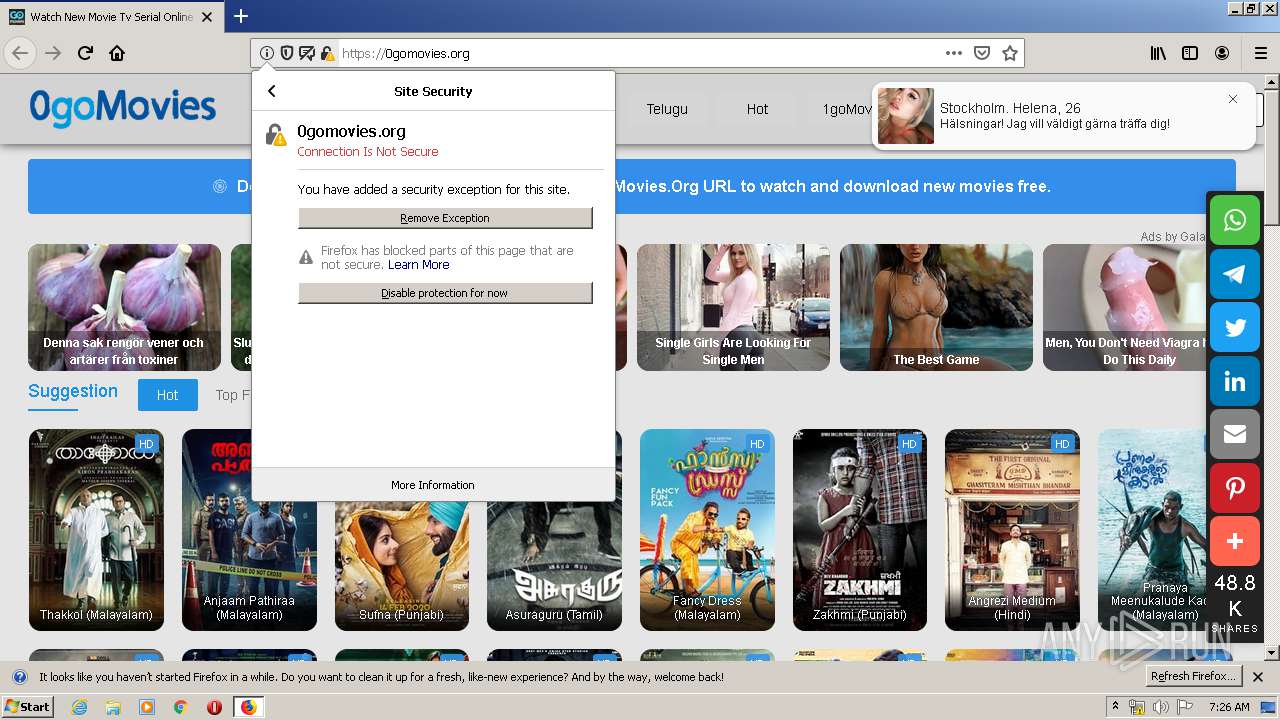Click Remove Exception button
This screenshot has width=1280, height=720.
[445, 218]
